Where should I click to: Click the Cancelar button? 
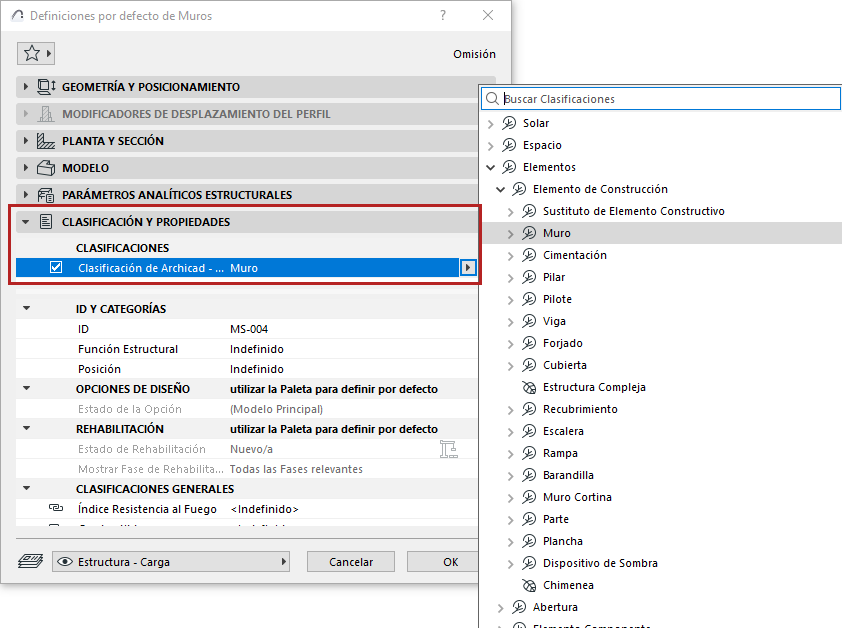click(351, 562)
